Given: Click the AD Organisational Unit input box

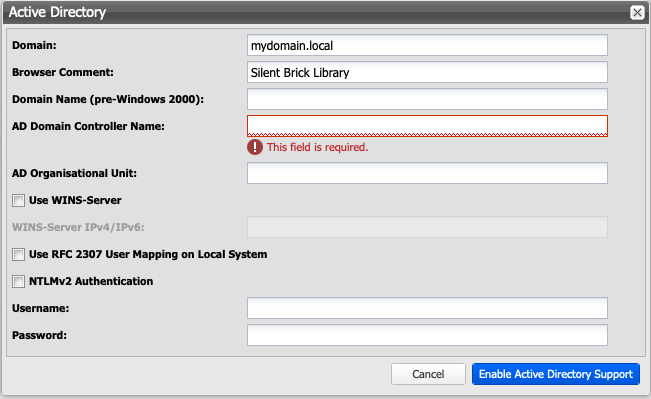Looking at the screenshot, I should [x=427, y=173].
